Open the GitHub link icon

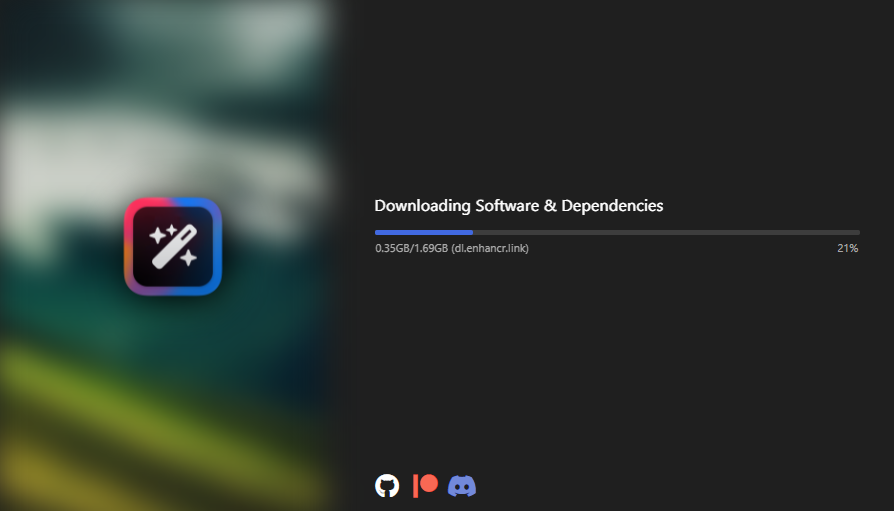(x=387, y=486)
